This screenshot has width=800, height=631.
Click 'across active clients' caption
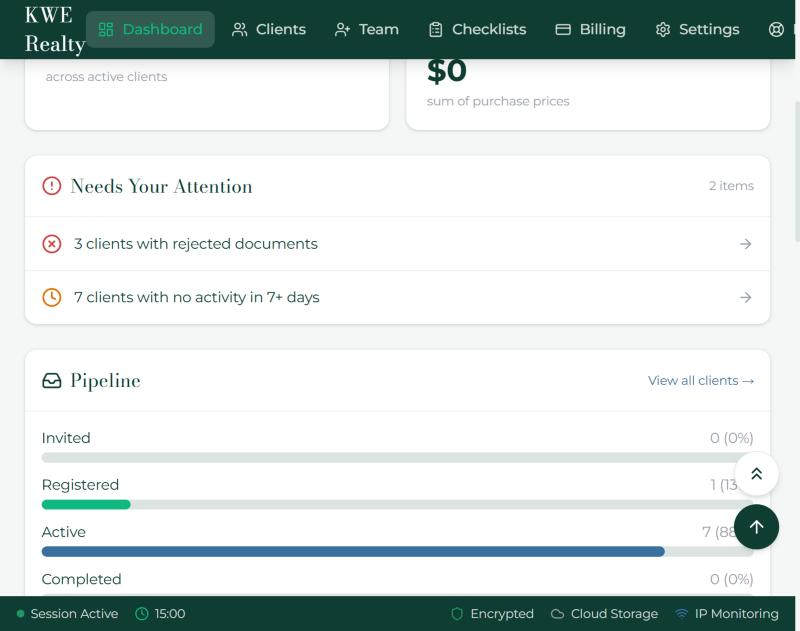(x=106, y=77)
